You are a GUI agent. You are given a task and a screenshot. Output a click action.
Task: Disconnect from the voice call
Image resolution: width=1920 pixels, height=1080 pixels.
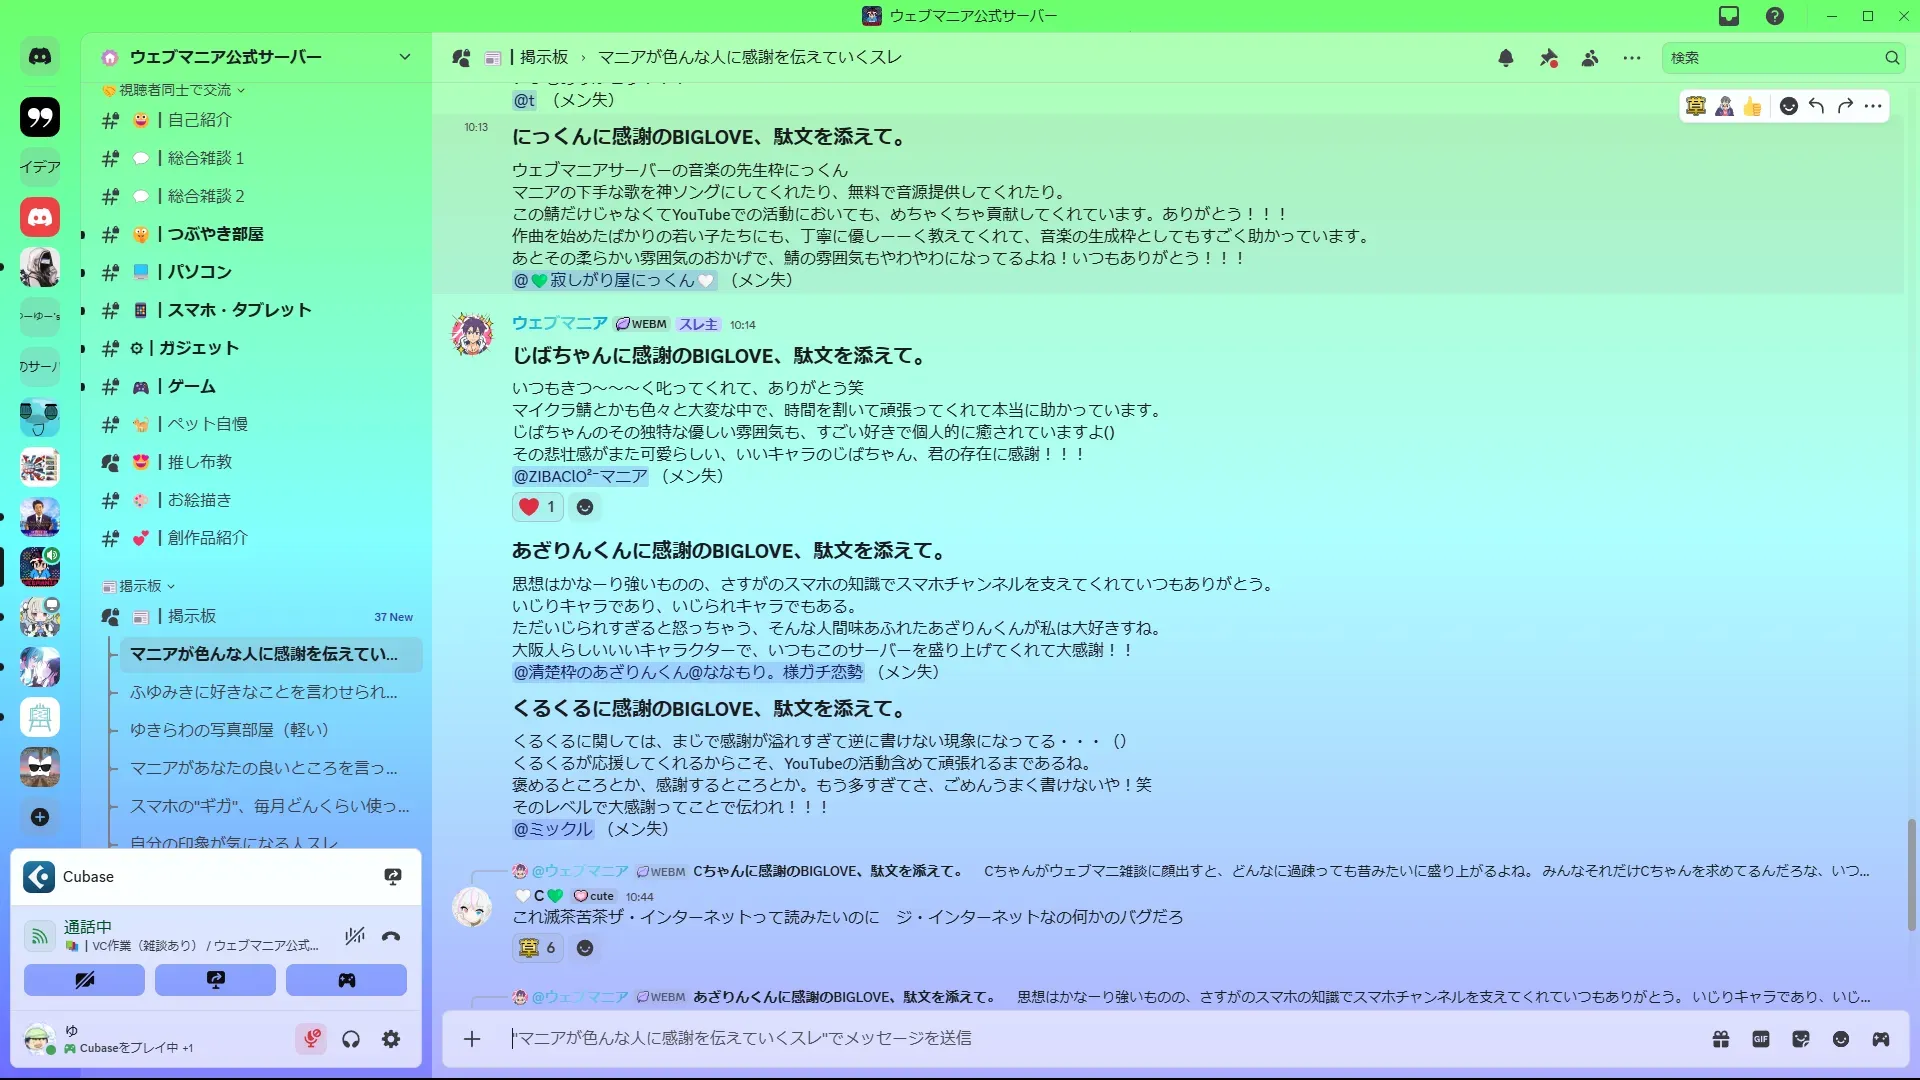[x=391, y=936]
